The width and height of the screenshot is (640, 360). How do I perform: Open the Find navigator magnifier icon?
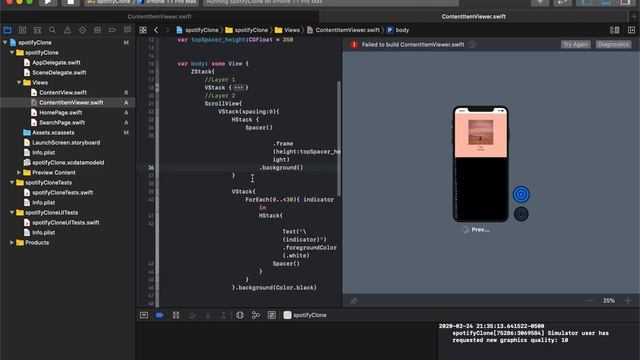click(52, 30)
